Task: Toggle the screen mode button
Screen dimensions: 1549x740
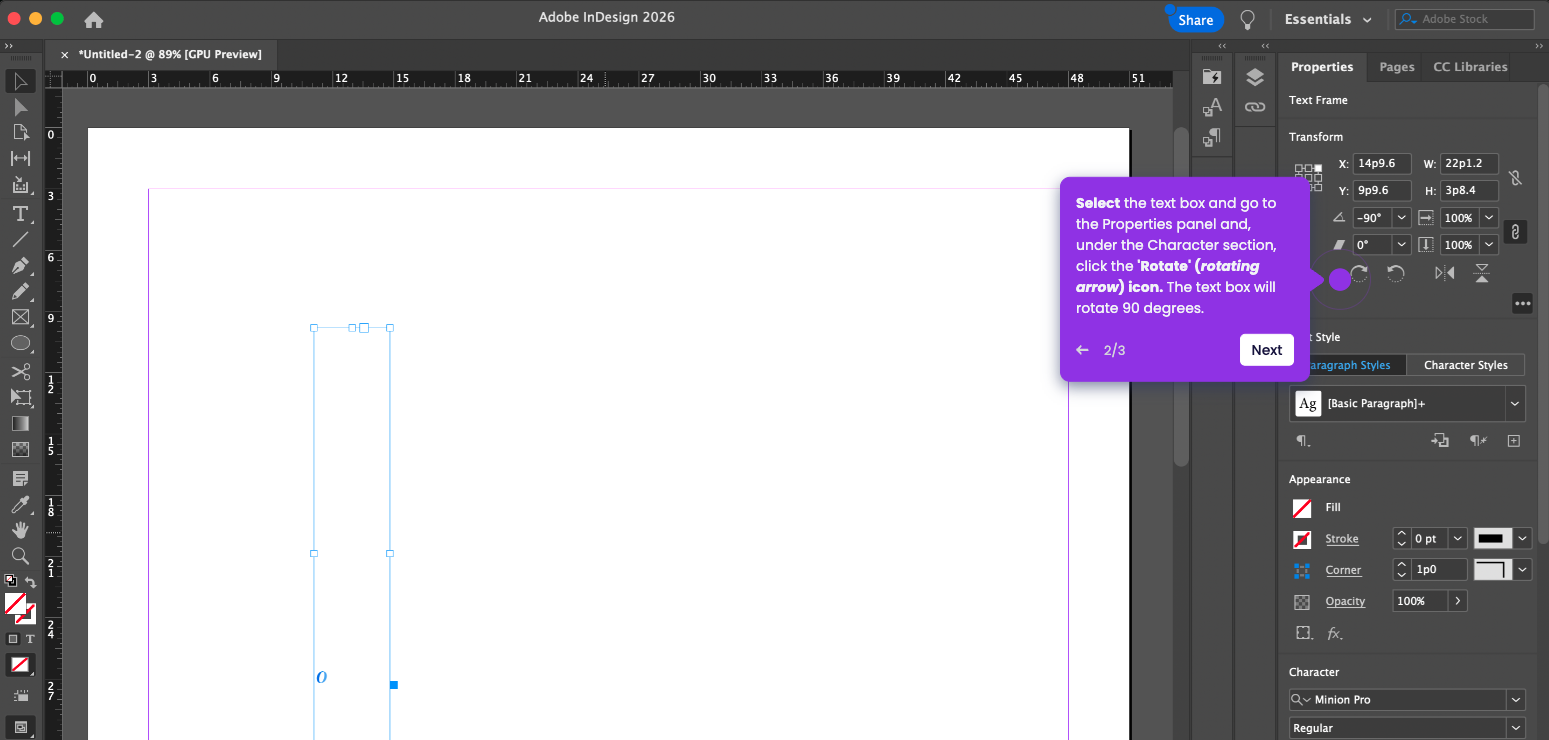Action: [20, 727]
